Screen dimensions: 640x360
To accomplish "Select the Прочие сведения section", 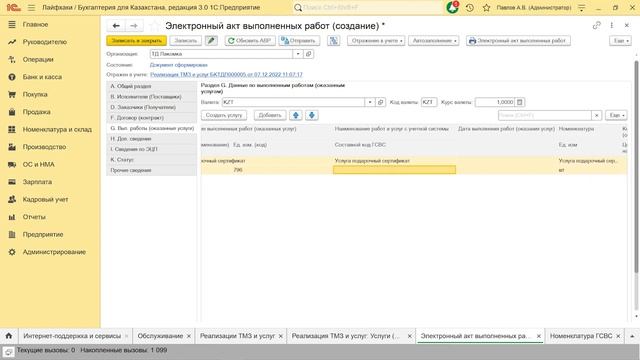I will [151, 170].
